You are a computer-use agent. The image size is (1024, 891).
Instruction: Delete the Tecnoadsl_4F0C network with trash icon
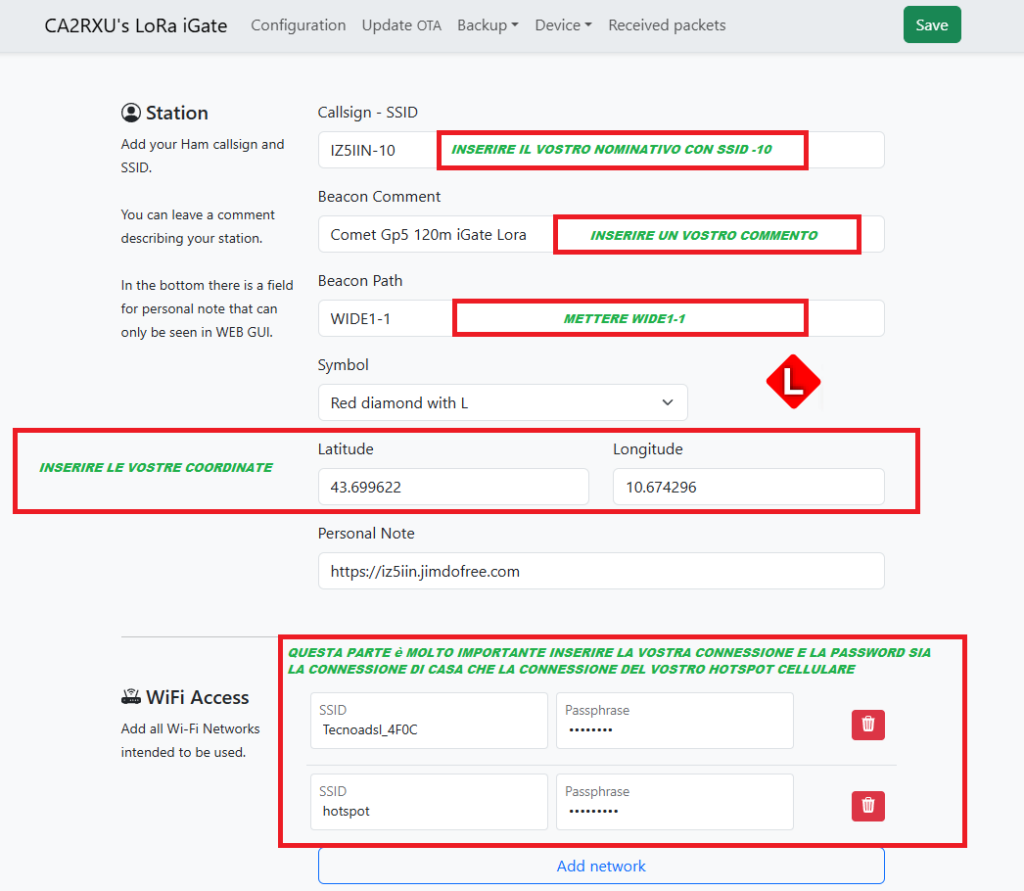(x=868, y=724)
